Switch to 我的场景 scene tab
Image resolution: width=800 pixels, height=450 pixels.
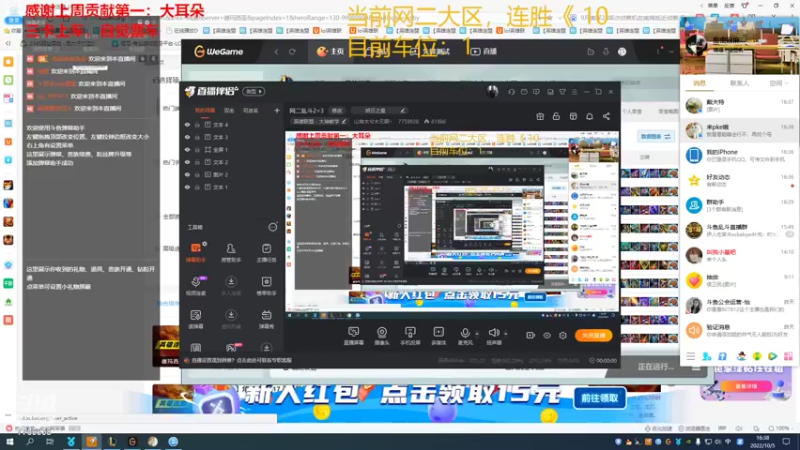coord(205,110)
